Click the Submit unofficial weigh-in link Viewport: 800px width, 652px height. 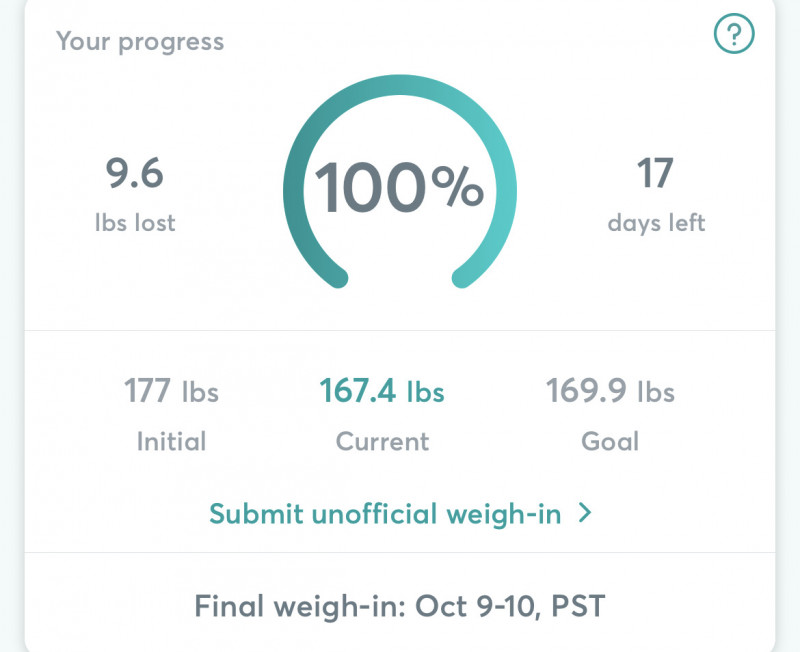tap(386, 514)
